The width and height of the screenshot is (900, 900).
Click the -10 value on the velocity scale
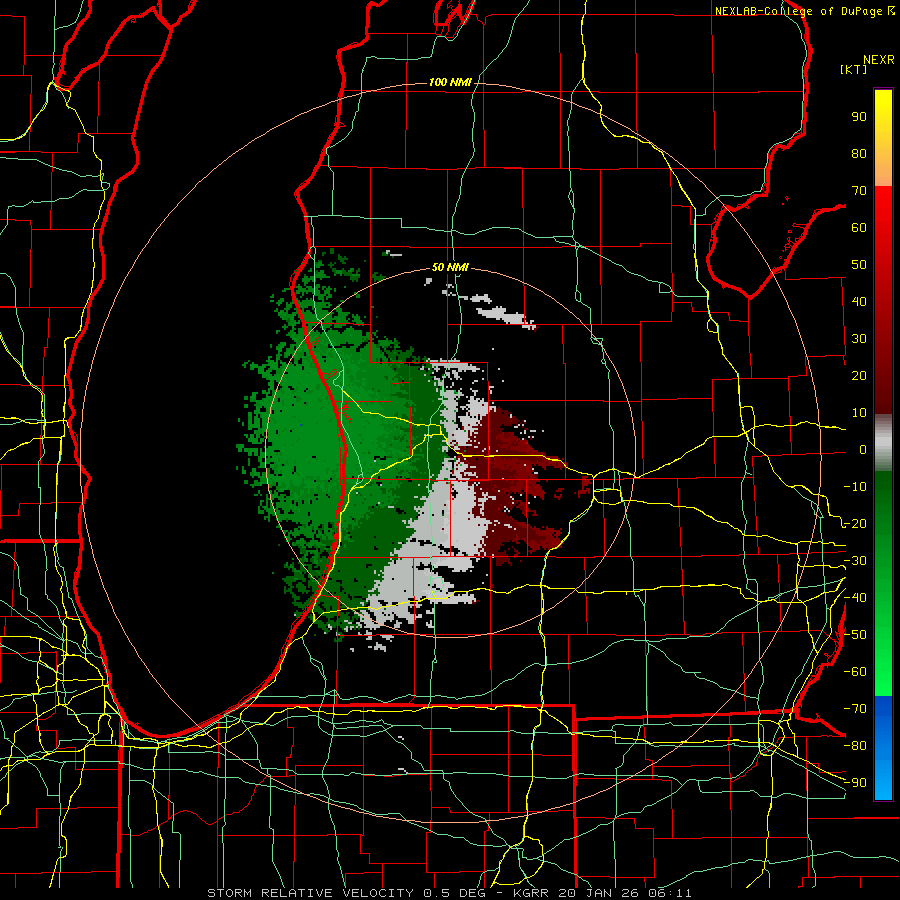click(x=855, y=487)
